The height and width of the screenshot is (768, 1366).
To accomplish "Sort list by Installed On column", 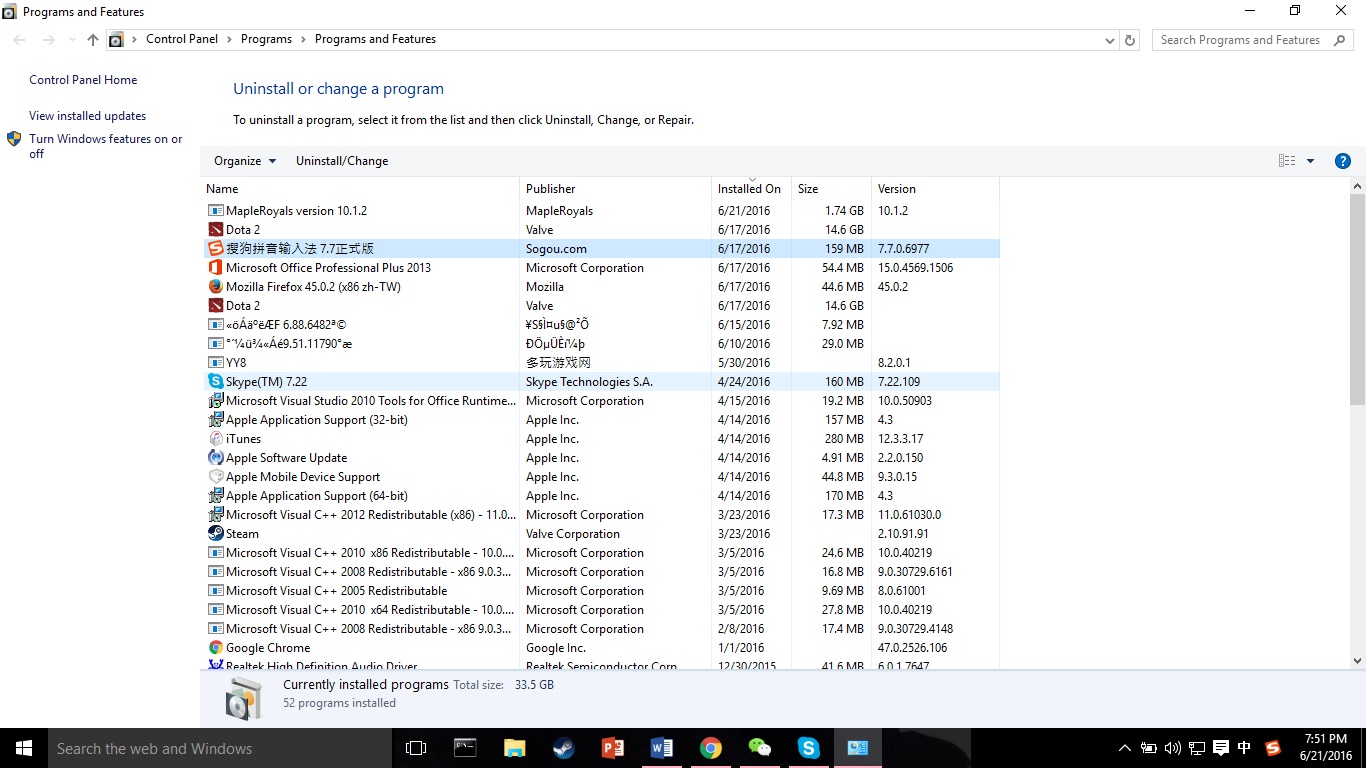I will (x=751, y=189).
